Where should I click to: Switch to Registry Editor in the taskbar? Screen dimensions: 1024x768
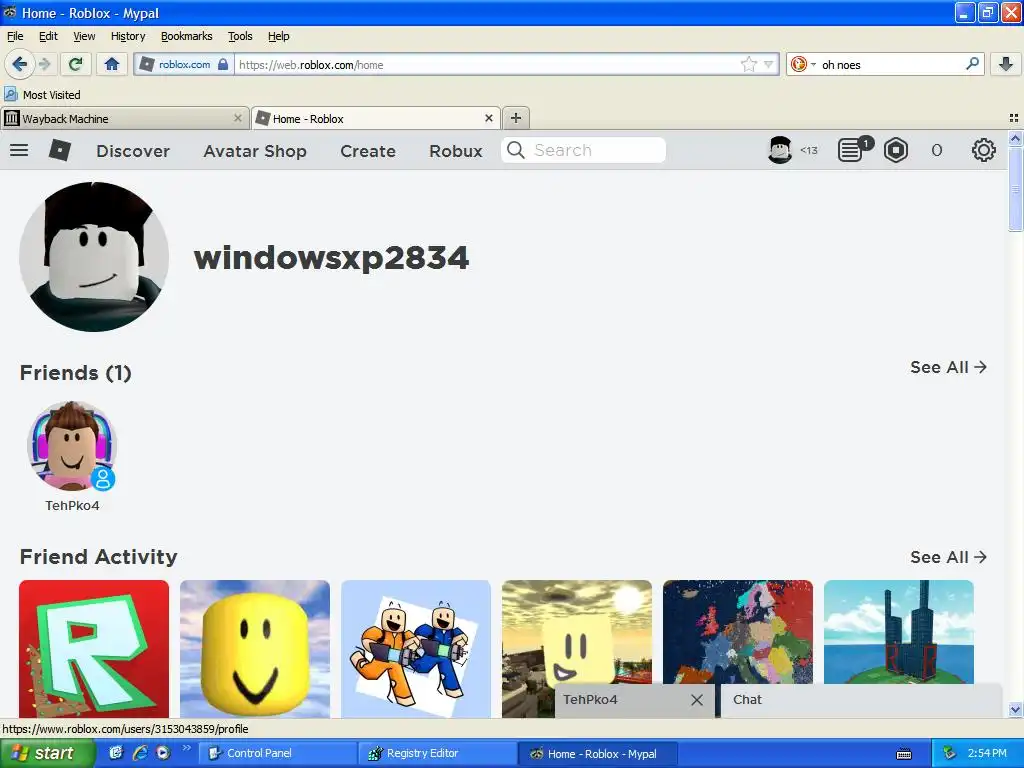(438, 753)
